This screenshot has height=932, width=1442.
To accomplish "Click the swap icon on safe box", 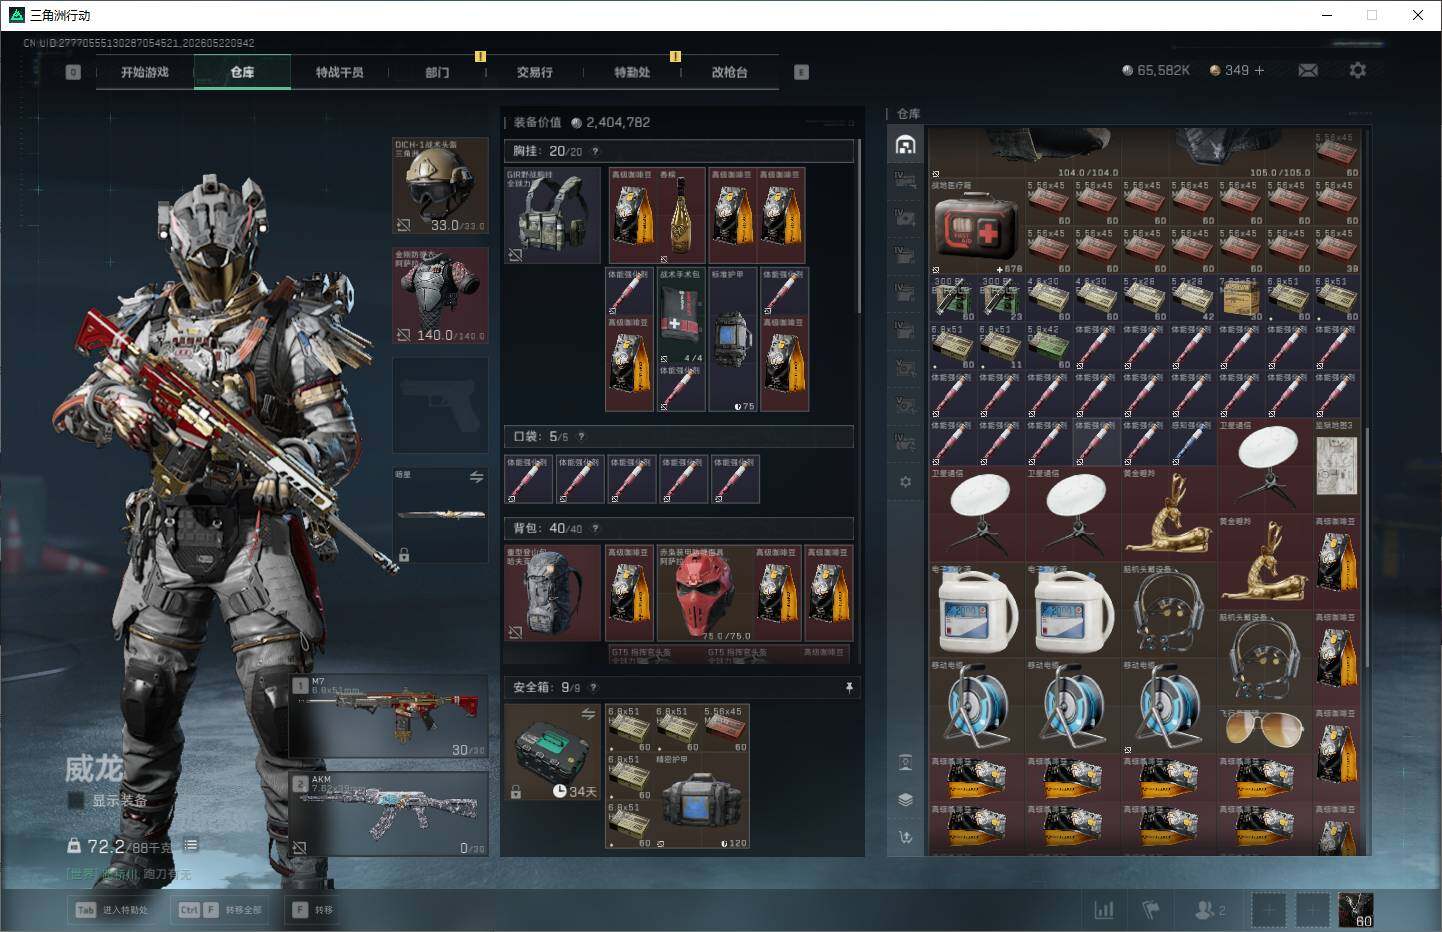I will (x=588, y=713).
